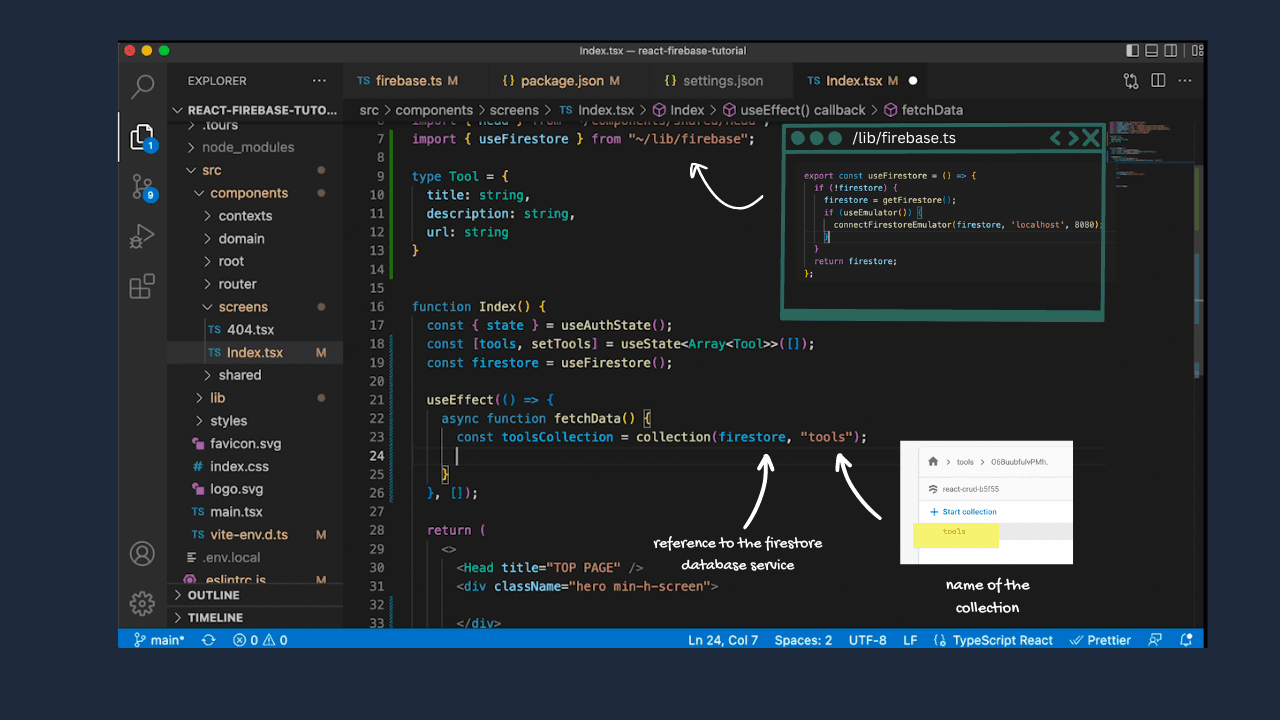The image size is (1280, 720).
Task: Expand the lib folder
Action: pyautogui.click(x=217, y=398)
